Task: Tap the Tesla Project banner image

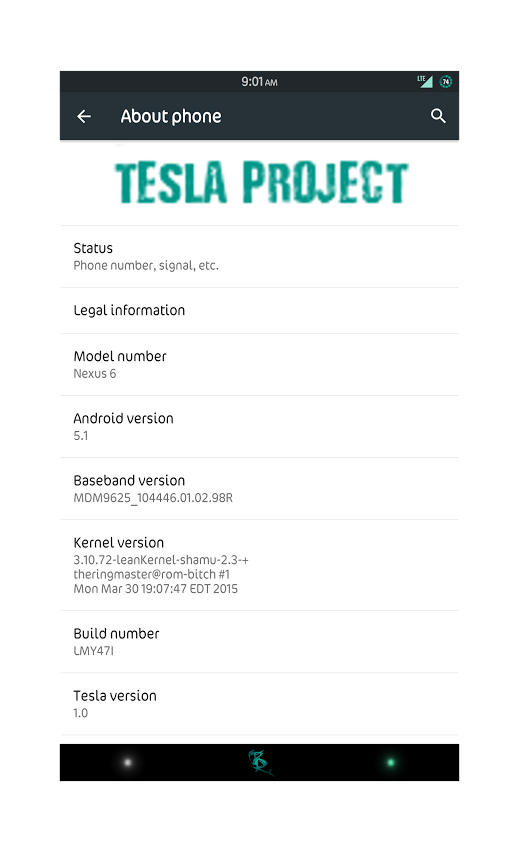Action: [x=261, y=182]
